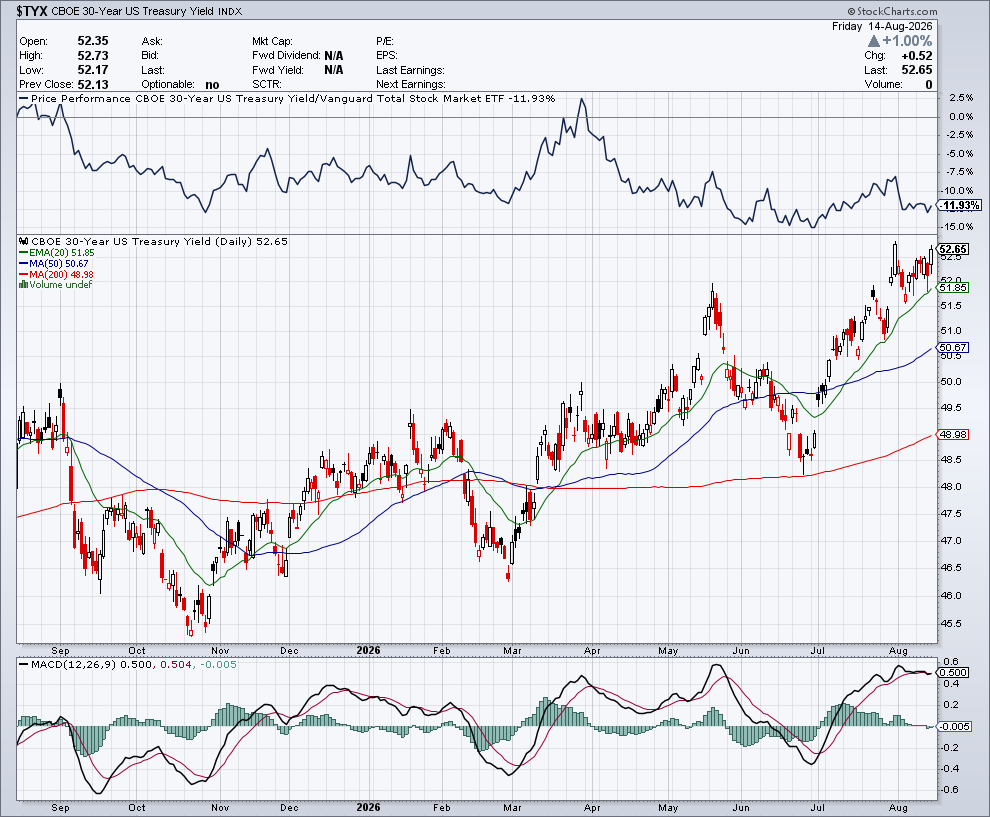Click the Last Earnings label
The height and width of the screenshot is (817, 990).
[410, 70]
